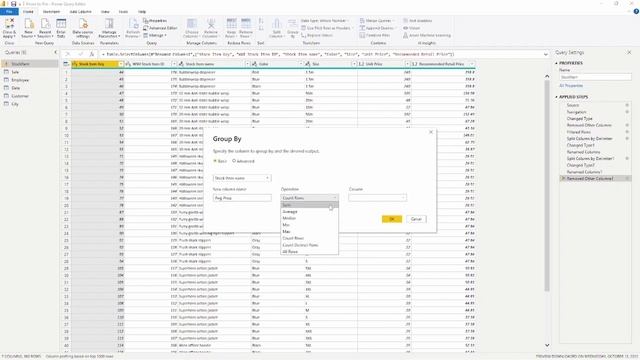Collapse the Queries pane
Image resolution: width=640 pixels, height=360 pixels.
tap(56, 52)
